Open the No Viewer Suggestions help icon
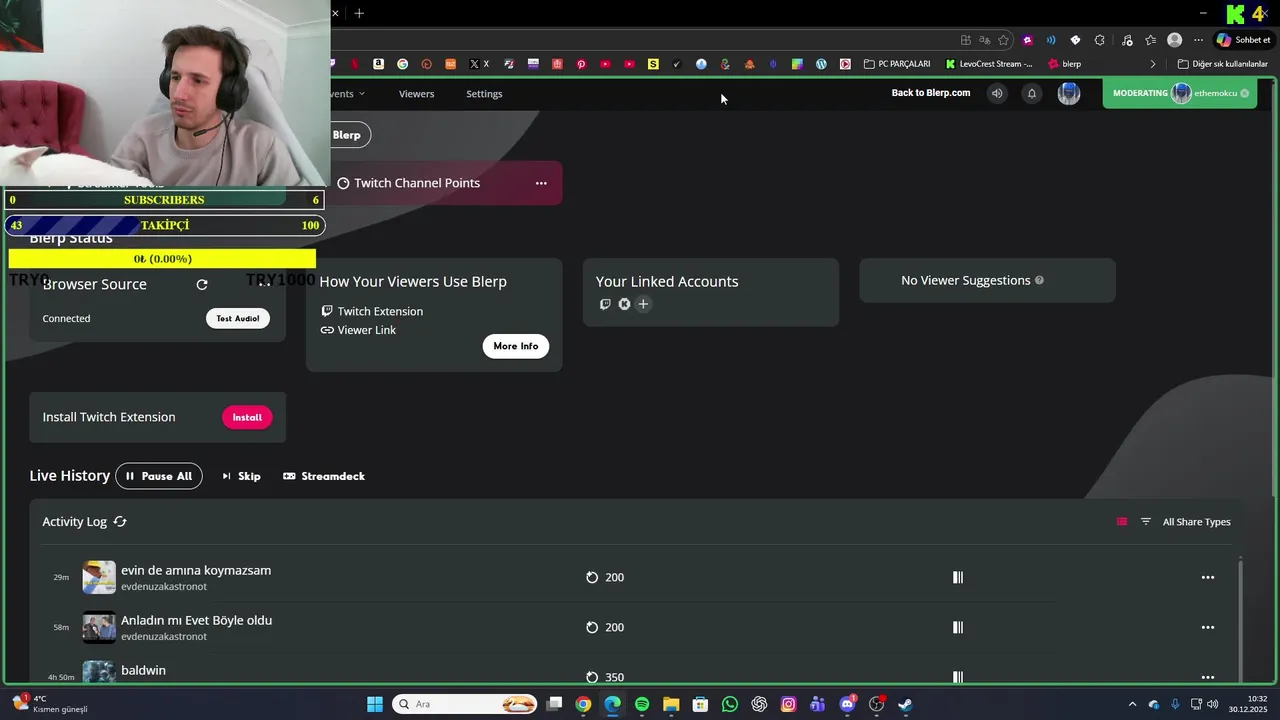Image resolution: width=1280 pixels, height=720 pixels. tap(1039, 280)
